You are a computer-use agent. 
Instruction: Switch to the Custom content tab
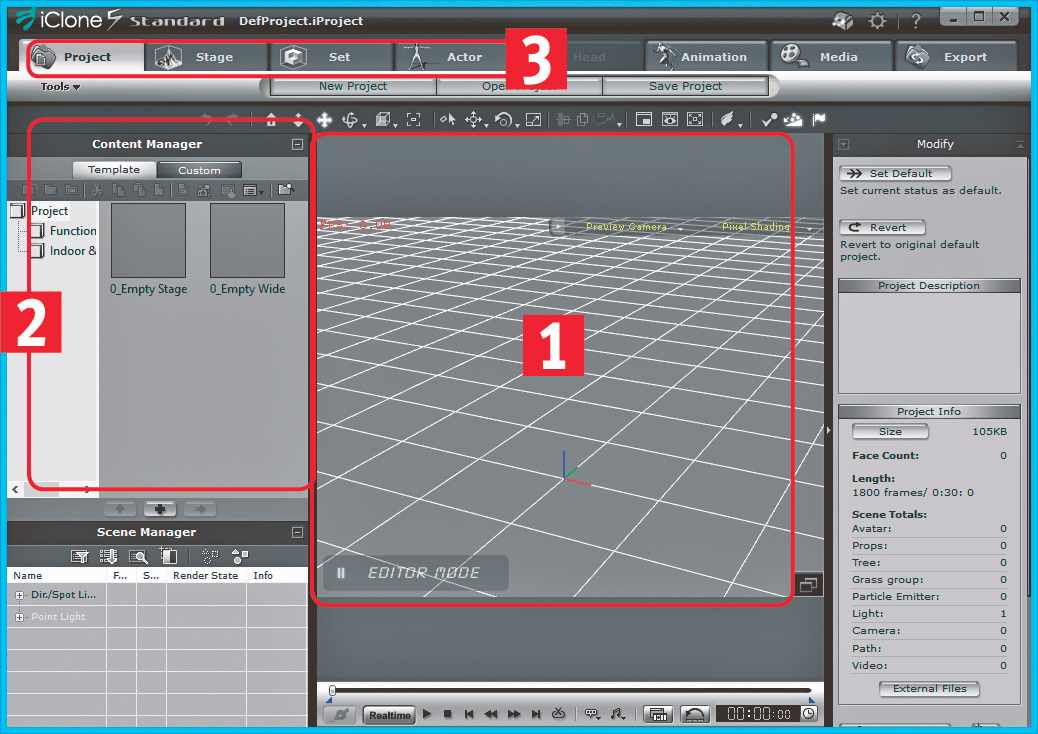(x=199, y=170)
